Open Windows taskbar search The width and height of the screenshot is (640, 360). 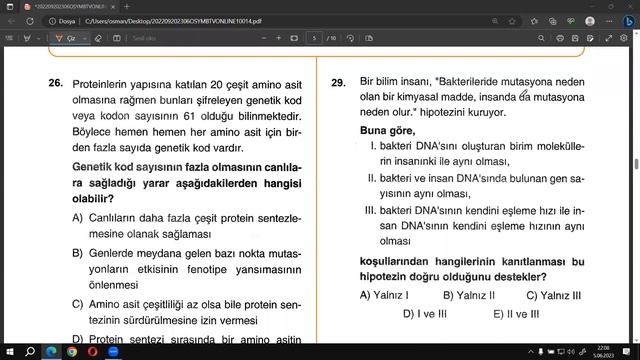[x=30, y=351]
